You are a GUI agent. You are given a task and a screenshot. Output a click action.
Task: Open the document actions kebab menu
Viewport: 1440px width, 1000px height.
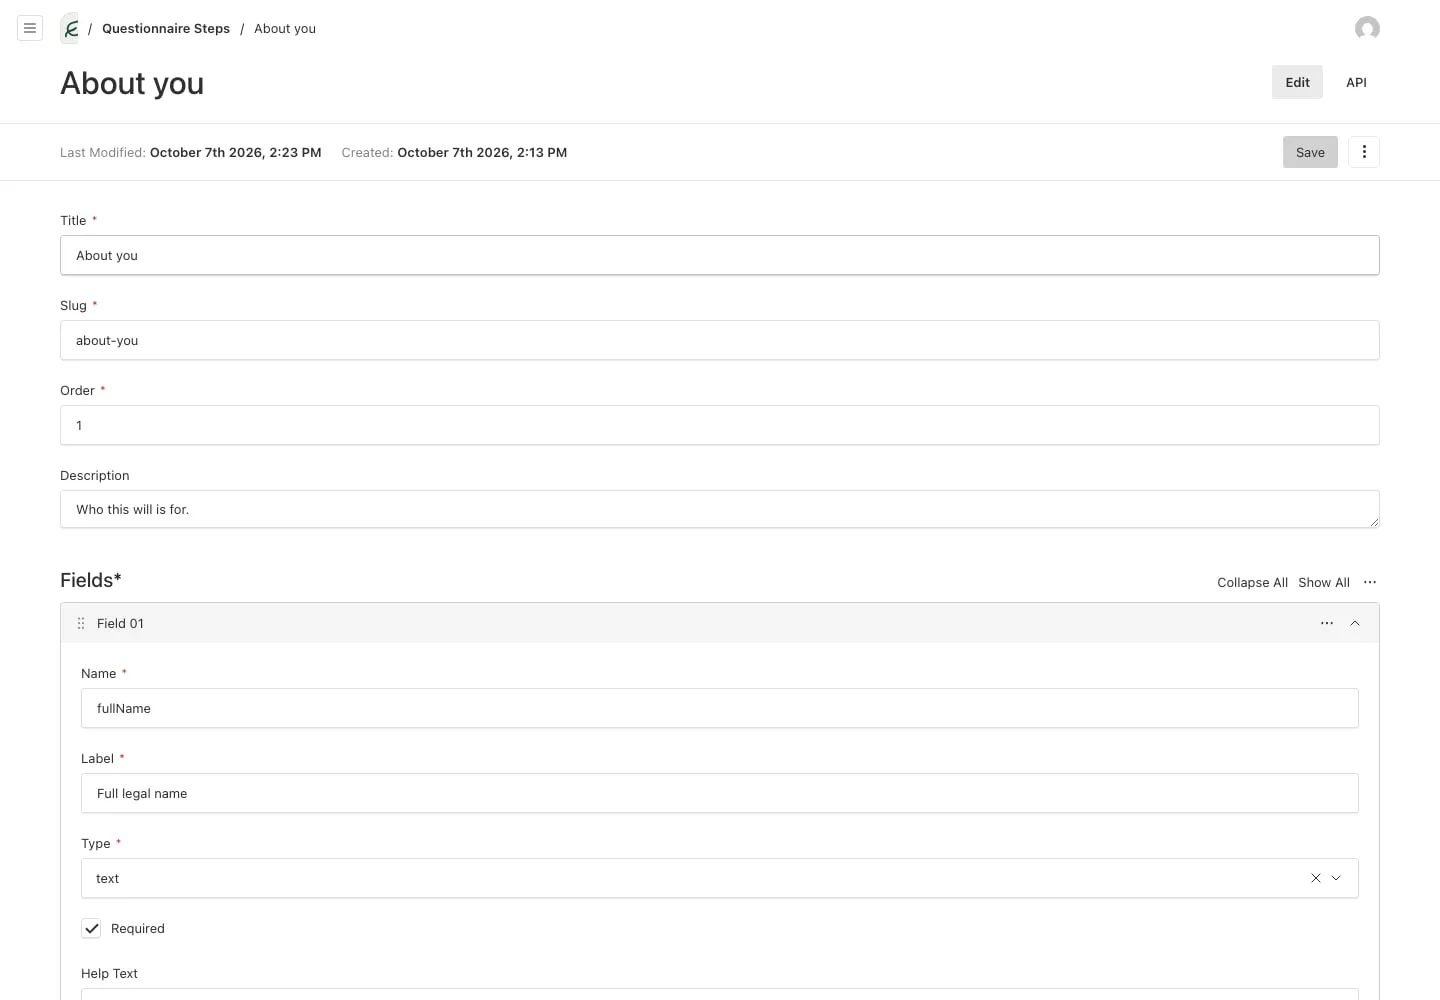tap(1364, 152)
